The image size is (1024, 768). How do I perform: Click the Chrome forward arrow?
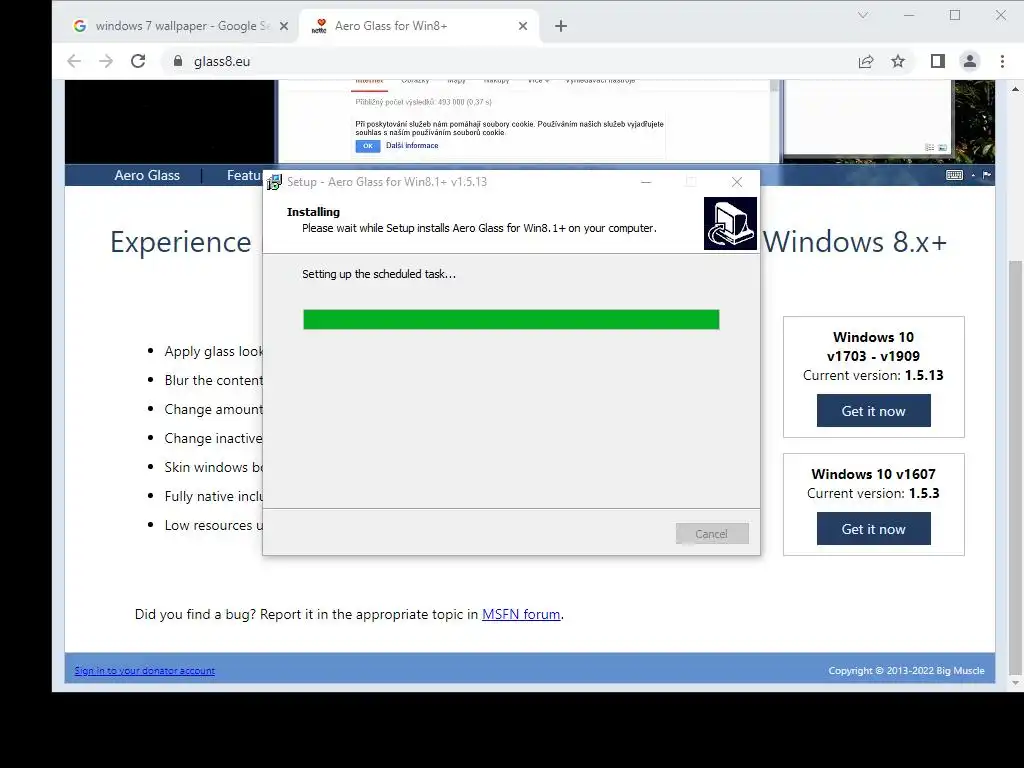(x=106, y=61)
